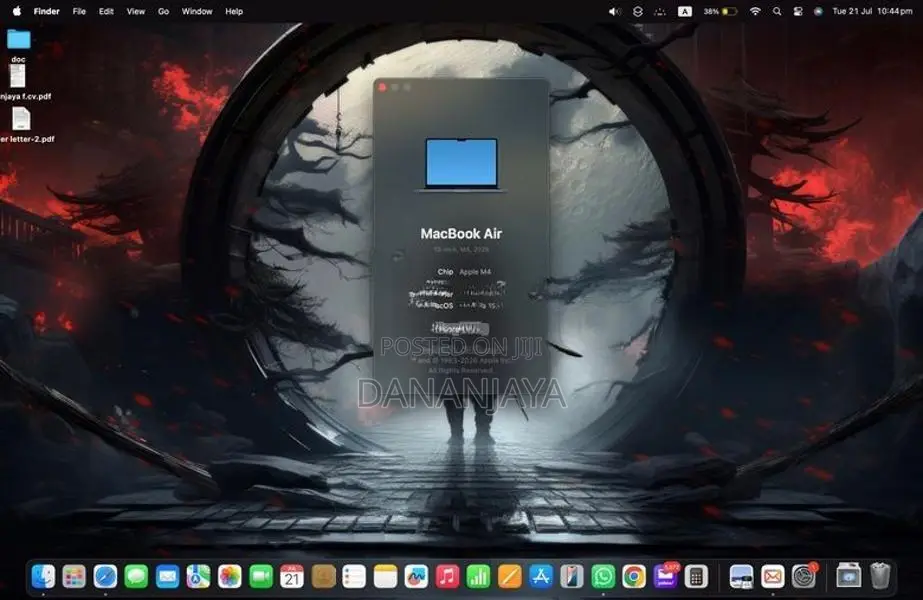The width and height of the screenshot is (923, 600).
Task: Select the 'doc' folder on desktop
Action: coord(18,45)
